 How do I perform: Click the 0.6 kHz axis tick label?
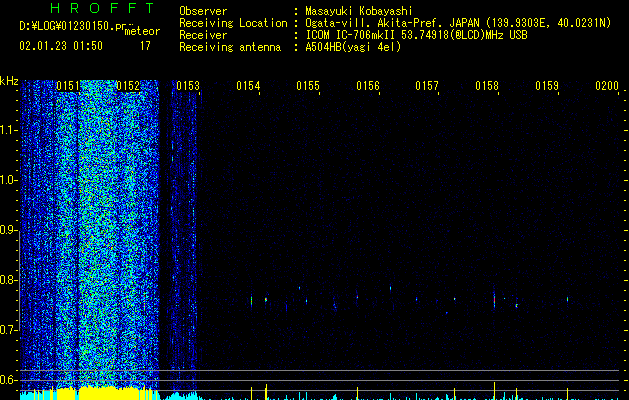[x=7, y=380]
